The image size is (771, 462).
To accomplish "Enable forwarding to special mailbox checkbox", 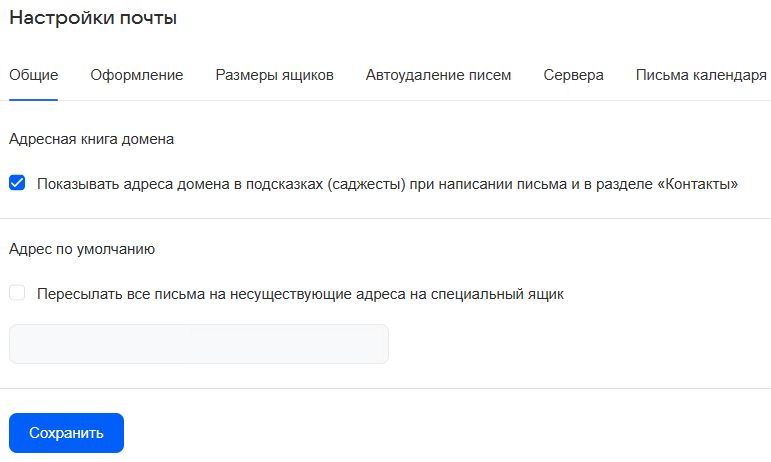I will pos(17,293).
